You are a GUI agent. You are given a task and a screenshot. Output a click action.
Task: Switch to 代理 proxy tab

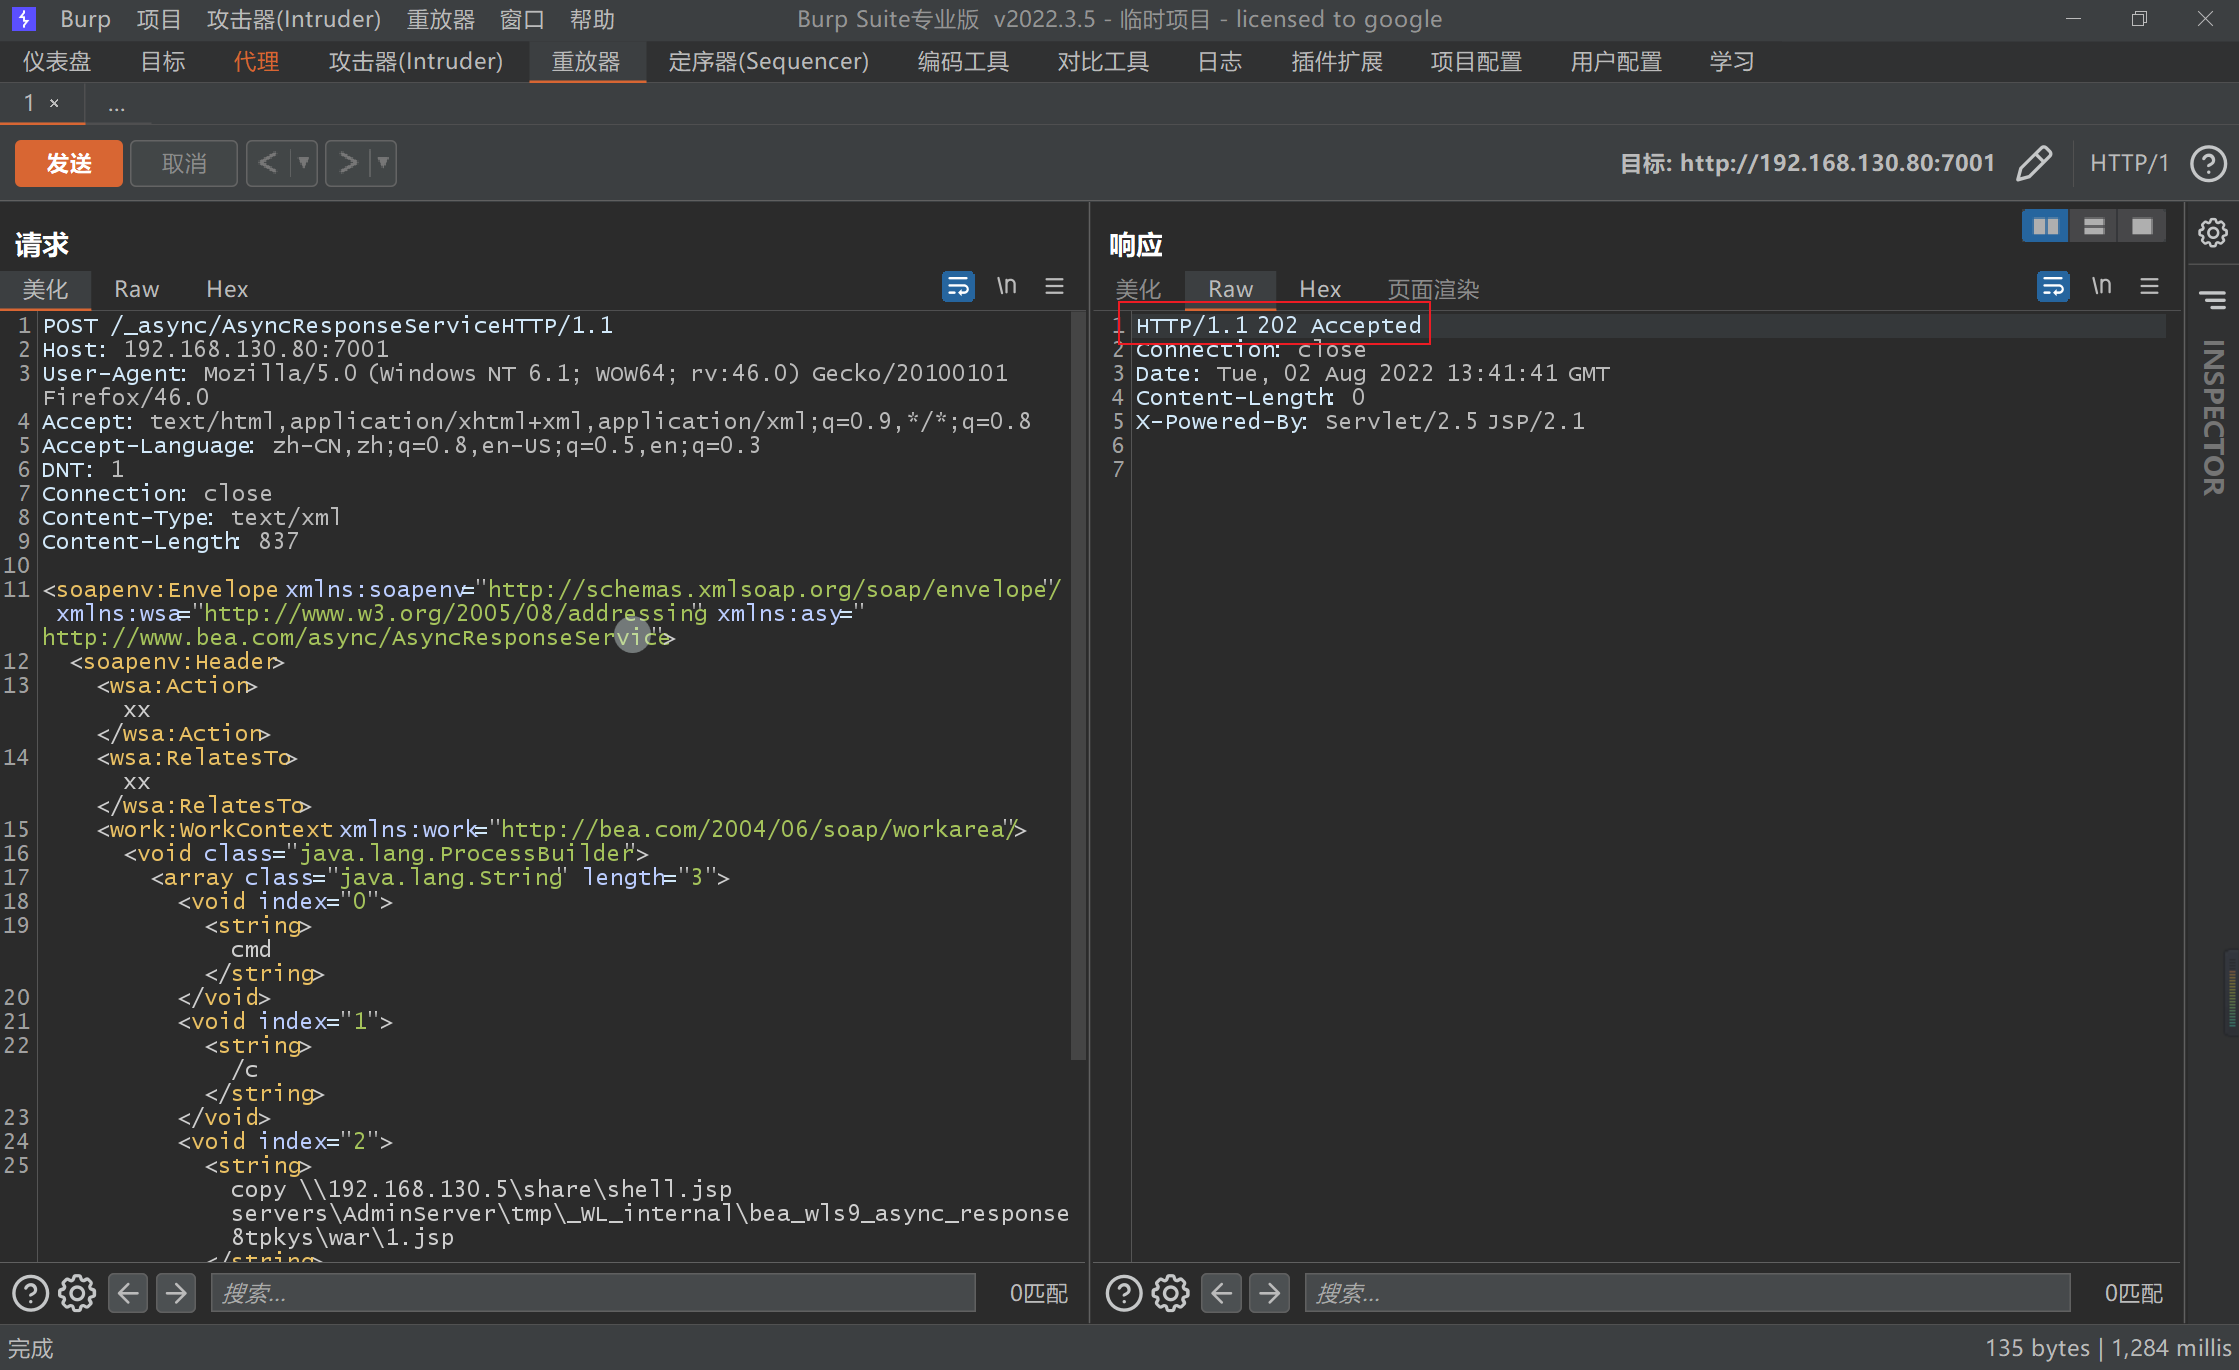tap(256, 62)
